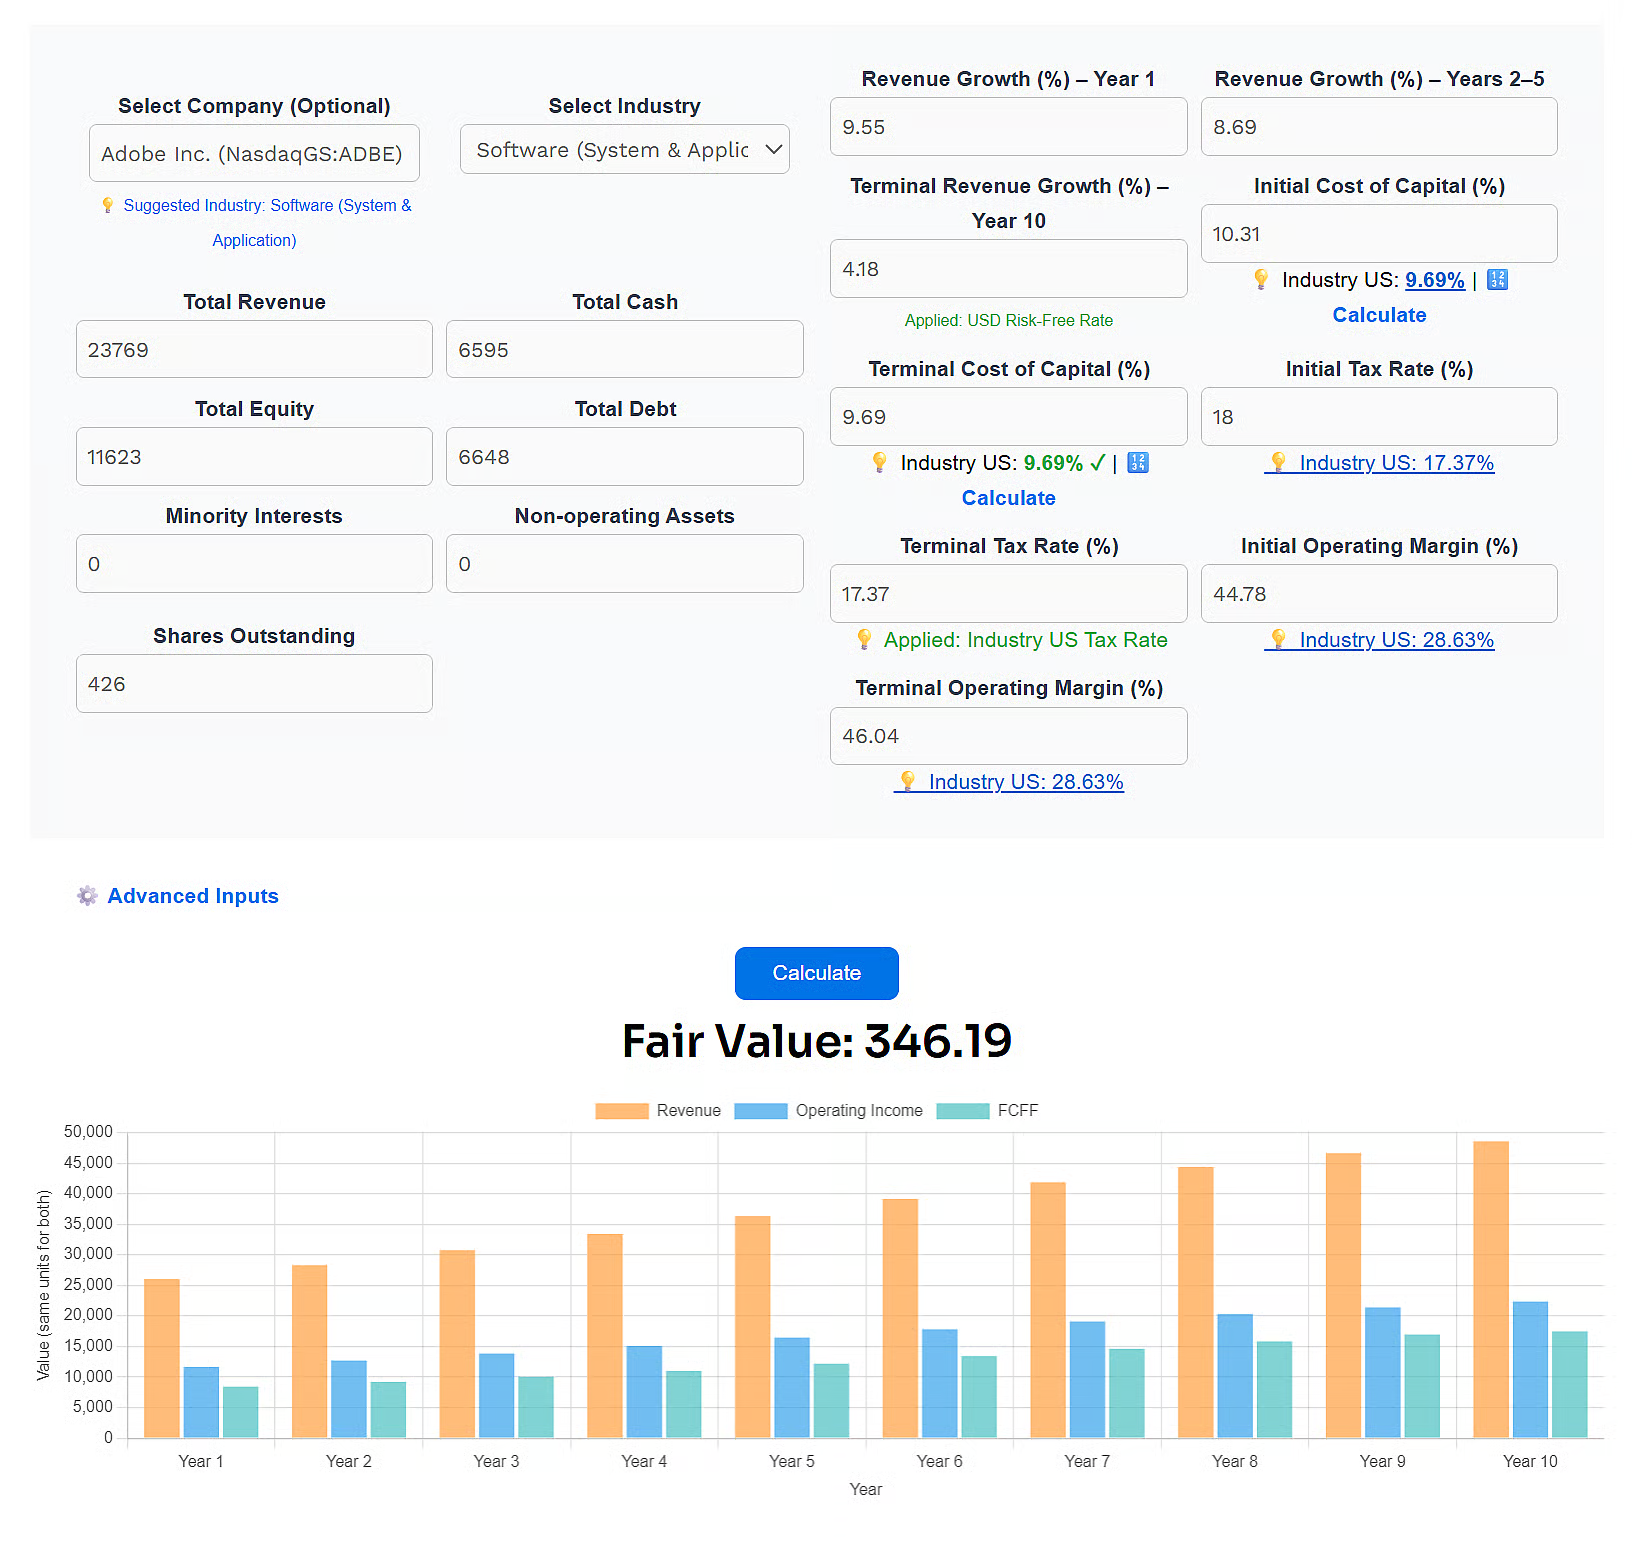This screenshot has width=1633, height=1545.
Task: Click the calculator icon under Initial Cost of Capital
Action: coord(1497,280)
